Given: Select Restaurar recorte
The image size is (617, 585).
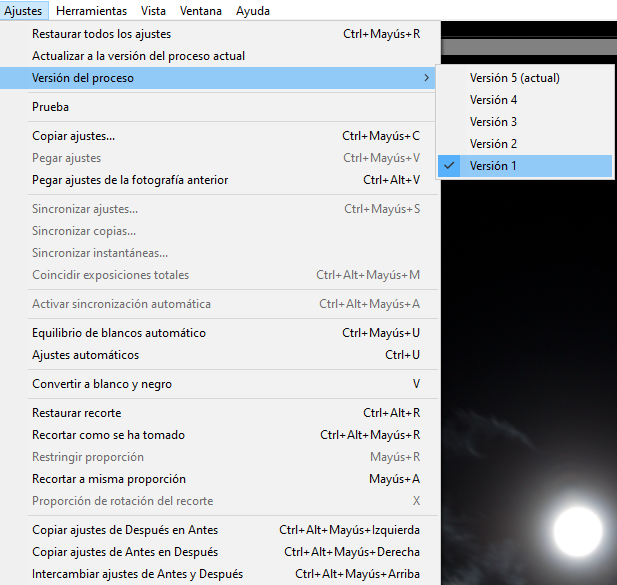Looking at the screenshot, I should point(218,413).
